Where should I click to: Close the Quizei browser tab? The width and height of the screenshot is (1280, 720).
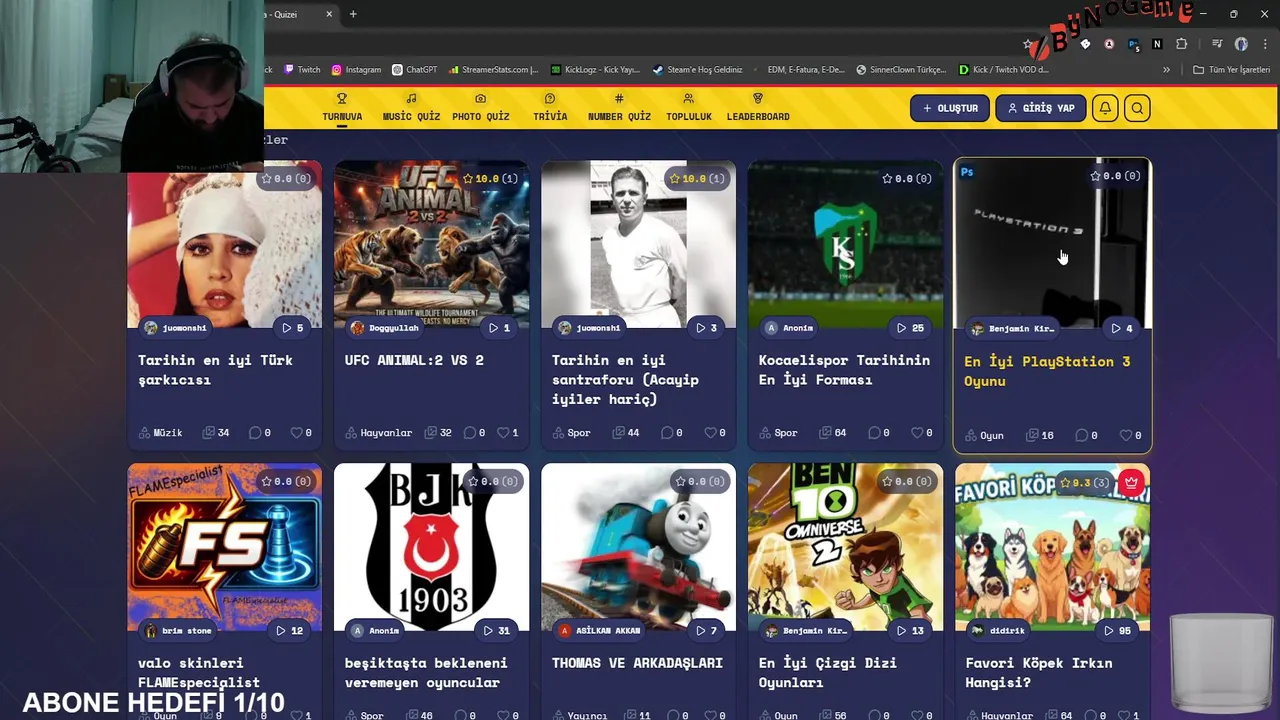pyautogui.click(x=329, y=14)
